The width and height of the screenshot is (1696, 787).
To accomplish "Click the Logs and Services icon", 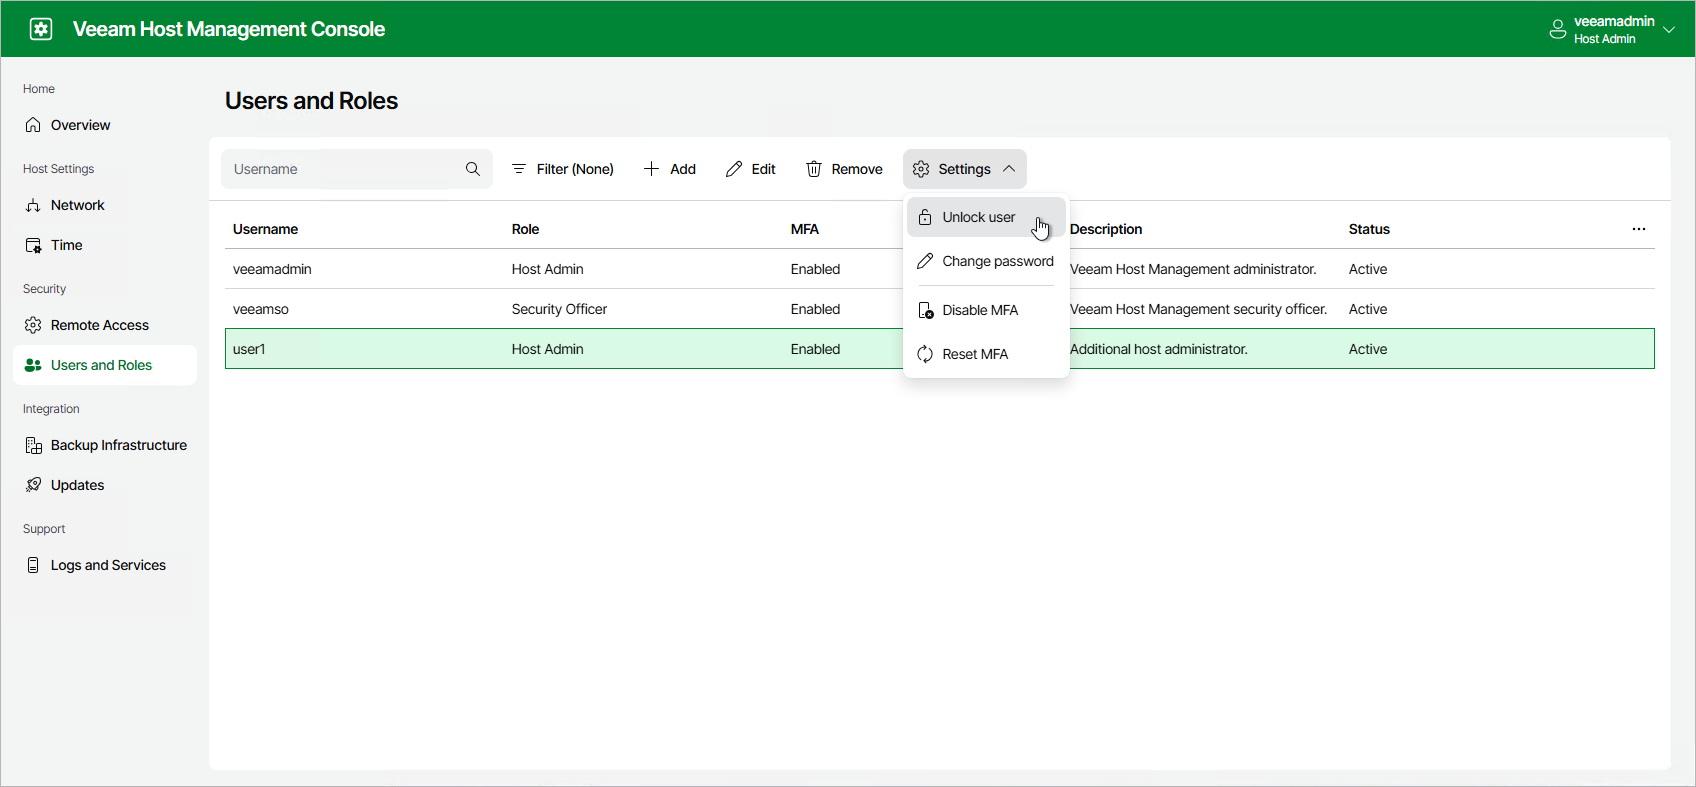I will [x=33, y=565].
